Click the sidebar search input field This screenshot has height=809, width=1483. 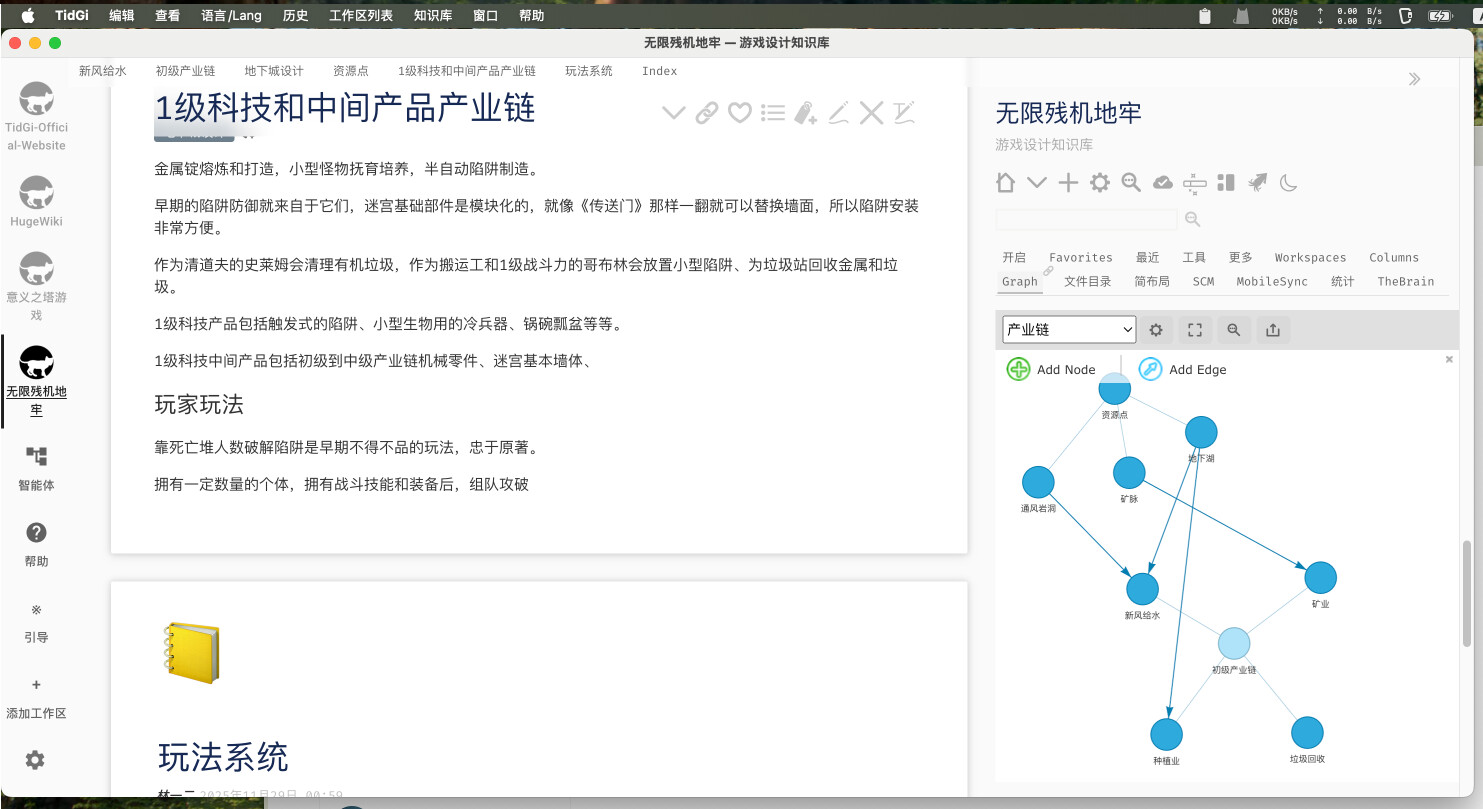(x=1086, y=219)
